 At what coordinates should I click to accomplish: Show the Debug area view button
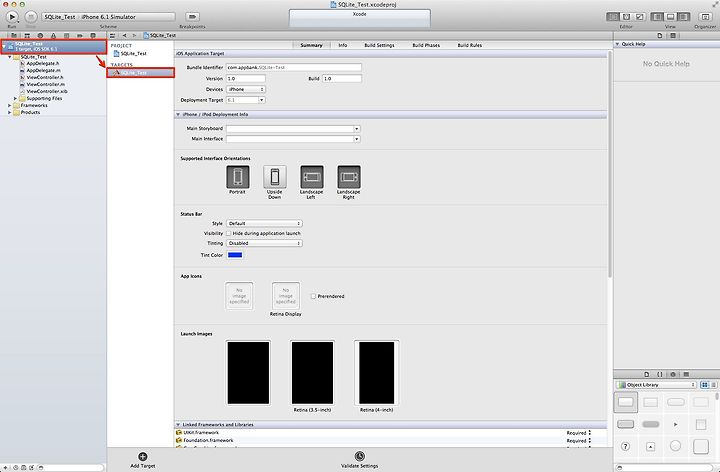[x=670, y=17]
